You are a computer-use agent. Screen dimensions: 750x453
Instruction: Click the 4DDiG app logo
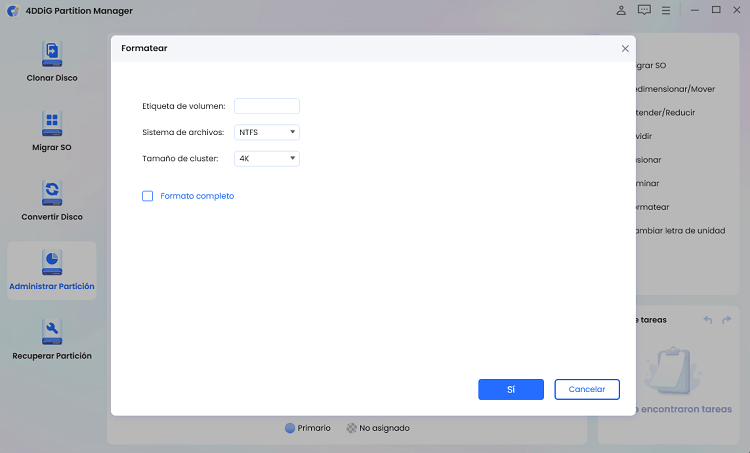pyautogui.click(x=13, y=11)
